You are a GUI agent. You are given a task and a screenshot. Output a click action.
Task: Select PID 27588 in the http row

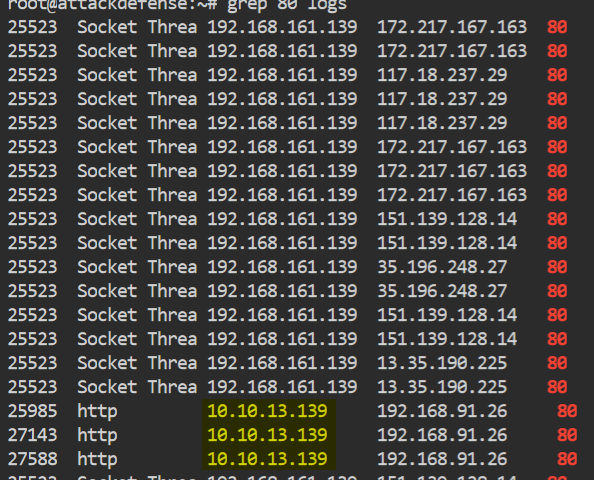[x=33, y=459]
